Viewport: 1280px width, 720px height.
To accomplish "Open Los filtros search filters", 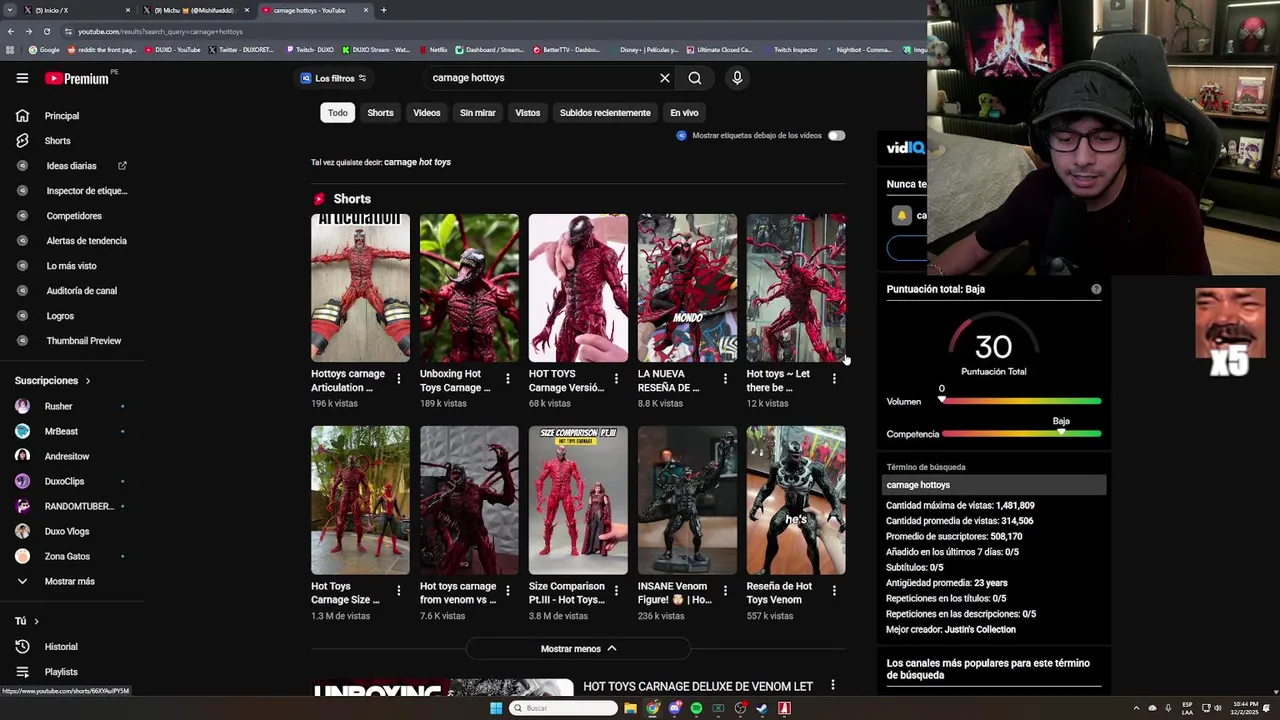I will tap(334, 78).
